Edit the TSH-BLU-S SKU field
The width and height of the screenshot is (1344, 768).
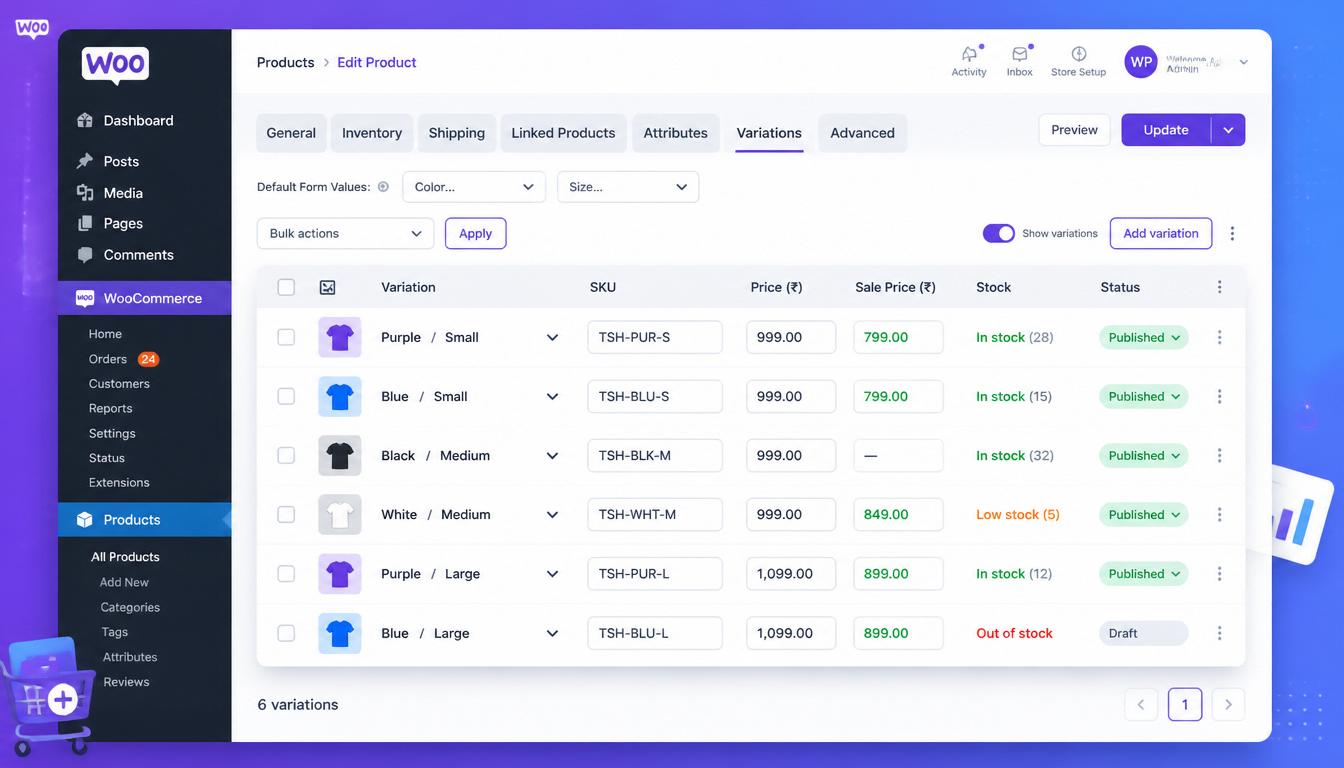(655, 396)
